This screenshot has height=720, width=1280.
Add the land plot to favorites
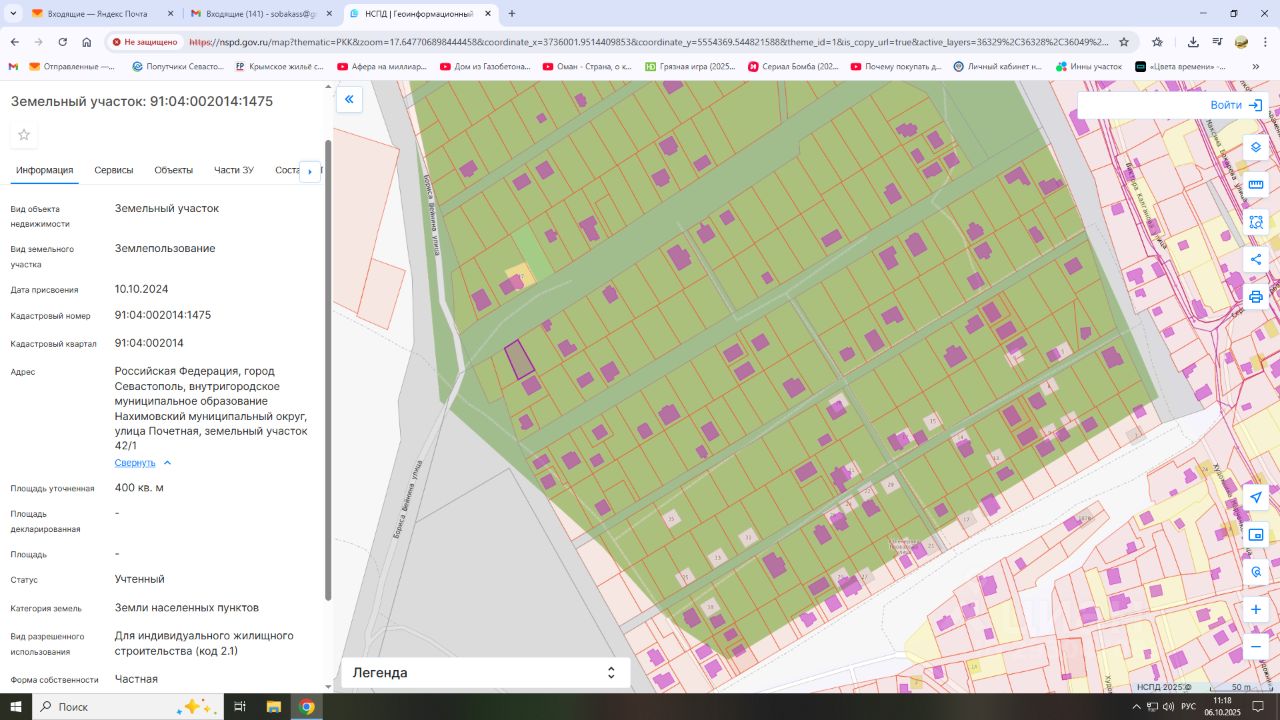[24, 135]
